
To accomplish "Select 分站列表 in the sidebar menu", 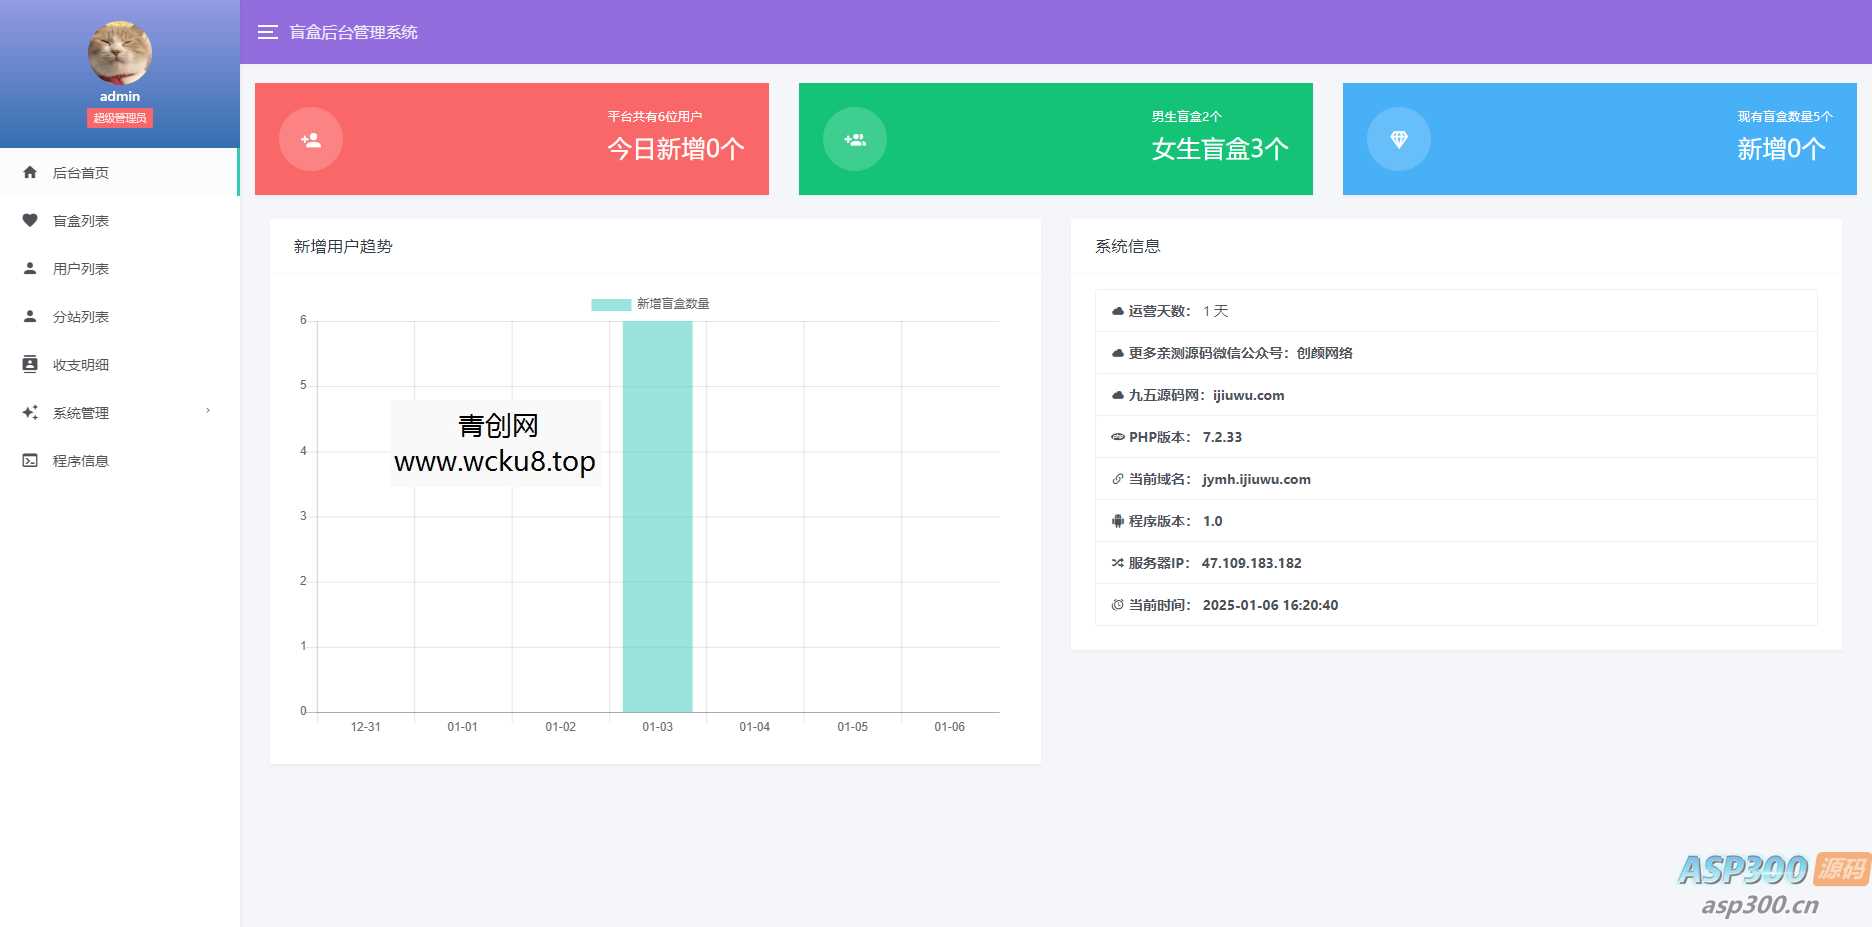I will point(80,316).
